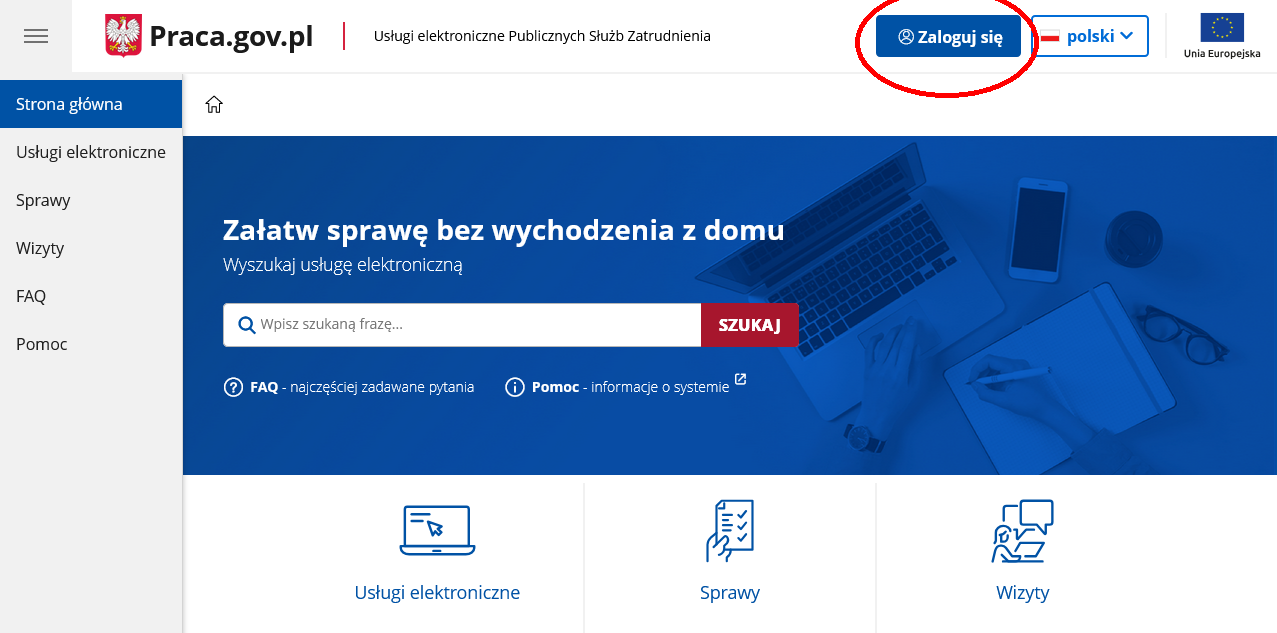Click the European Union flag logo
The width and height of the screenshot is (1277, 633).
[1221, 28]
